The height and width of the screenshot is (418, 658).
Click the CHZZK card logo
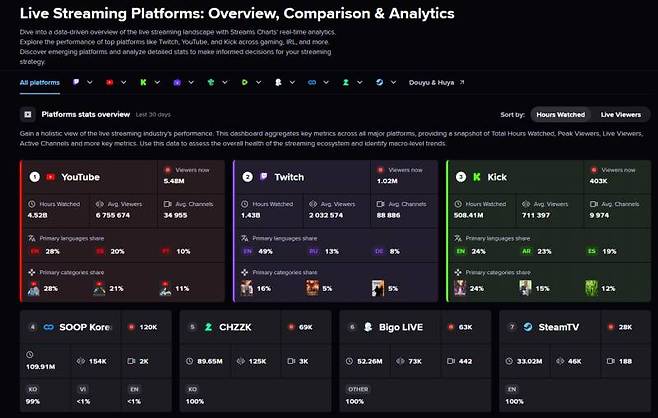(x=208, y=327)
